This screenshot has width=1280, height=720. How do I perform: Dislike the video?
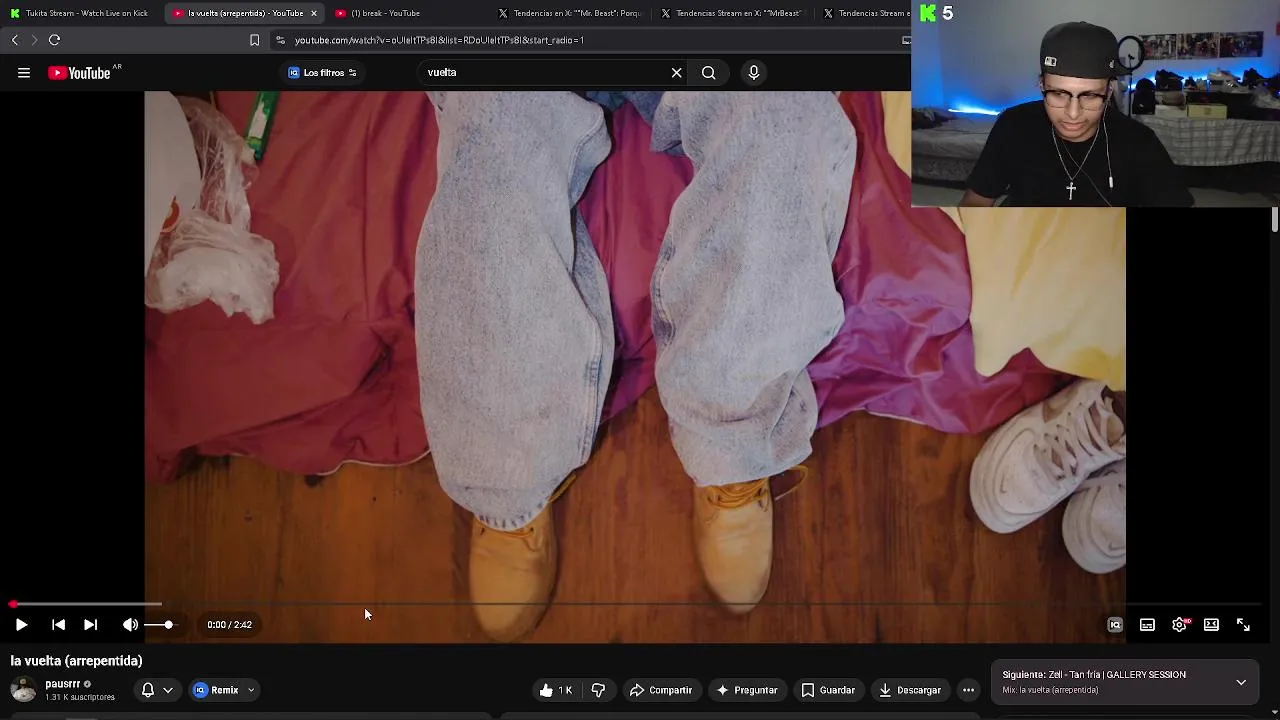tap(598, 690)
